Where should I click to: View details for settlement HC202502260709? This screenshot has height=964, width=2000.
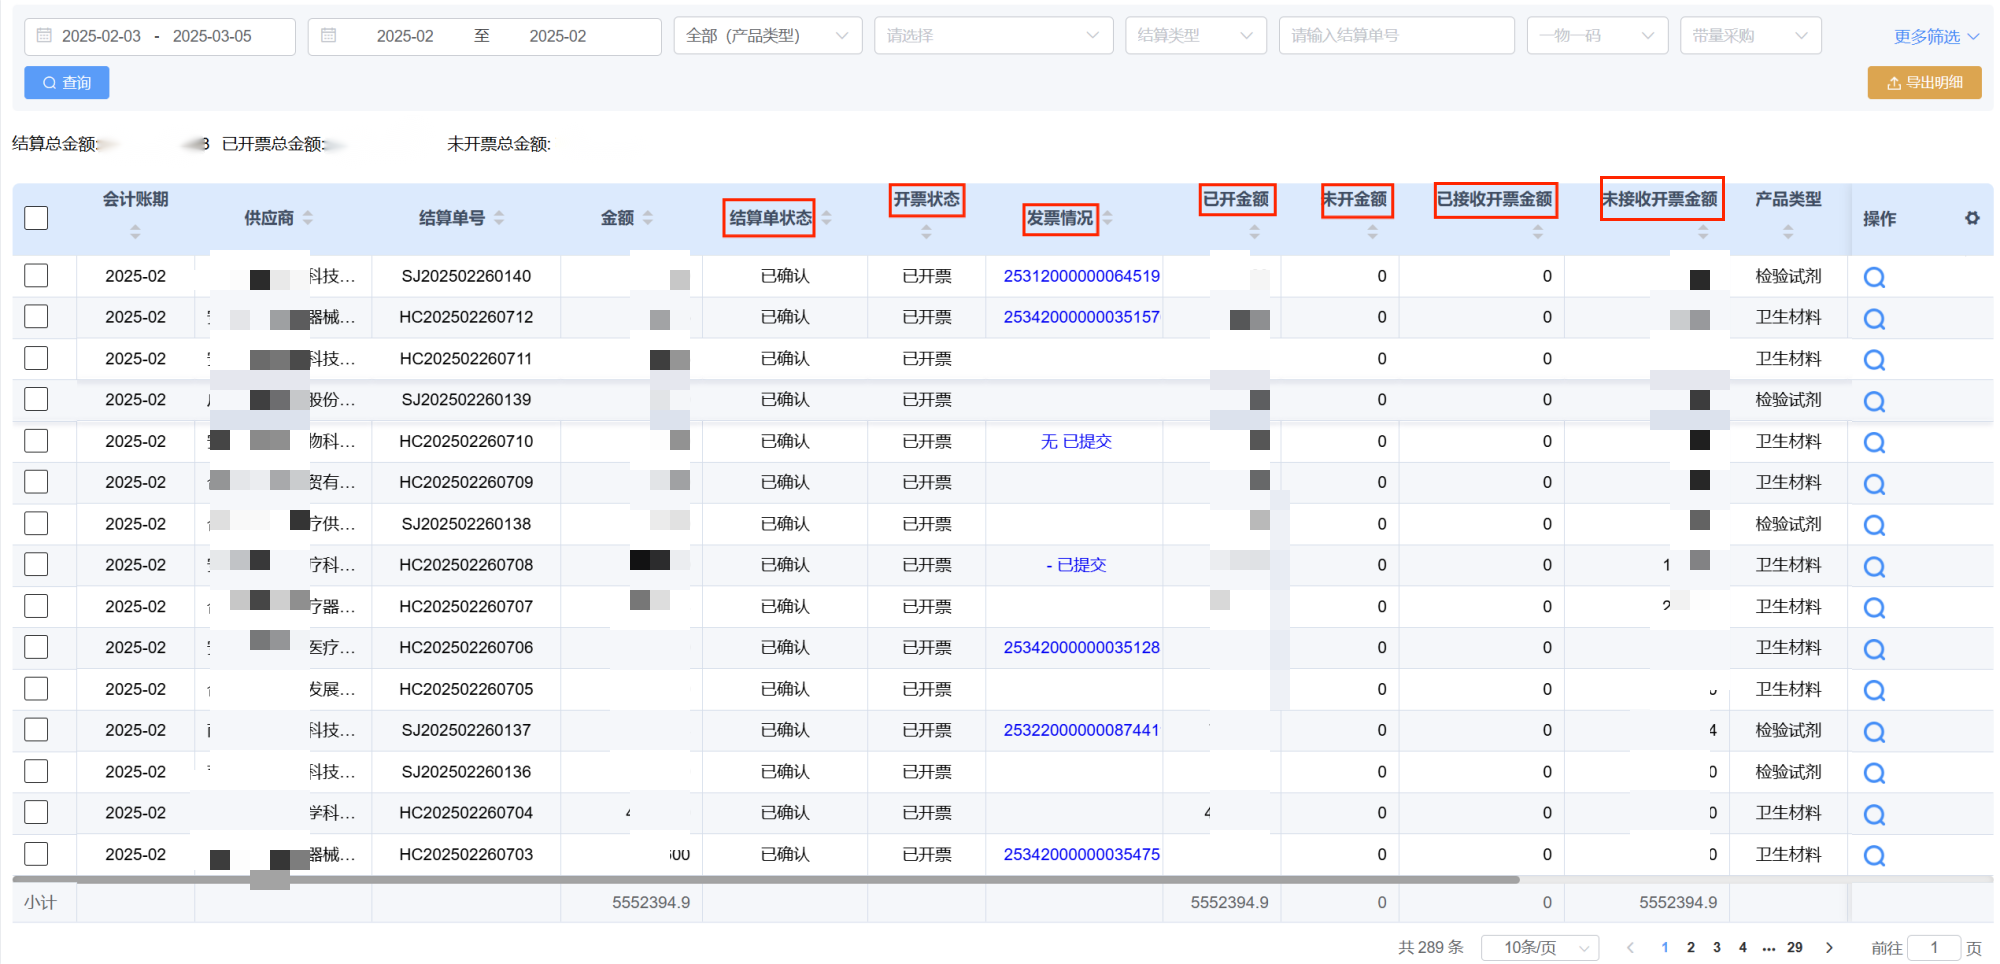pyautogui.click(x=1874, y=484)
